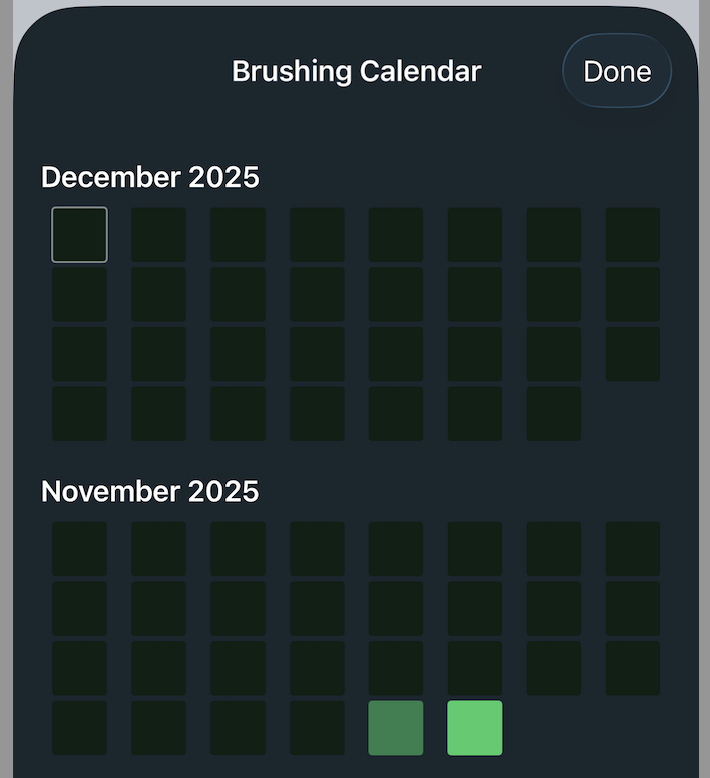Image resolution: width=710 pixels, height=778 pixels.
Task: Select the last square in December's top row
Action: (x=632, y=235)
